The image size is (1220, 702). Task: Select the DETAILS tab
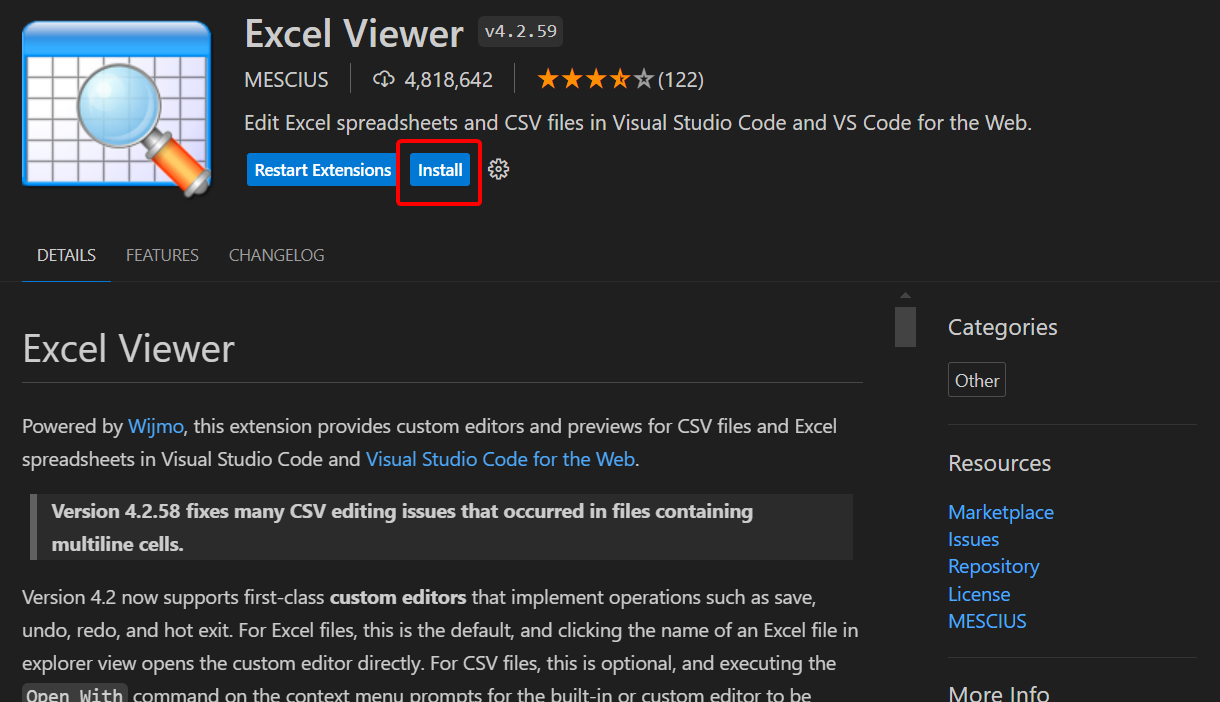[66, 255]
